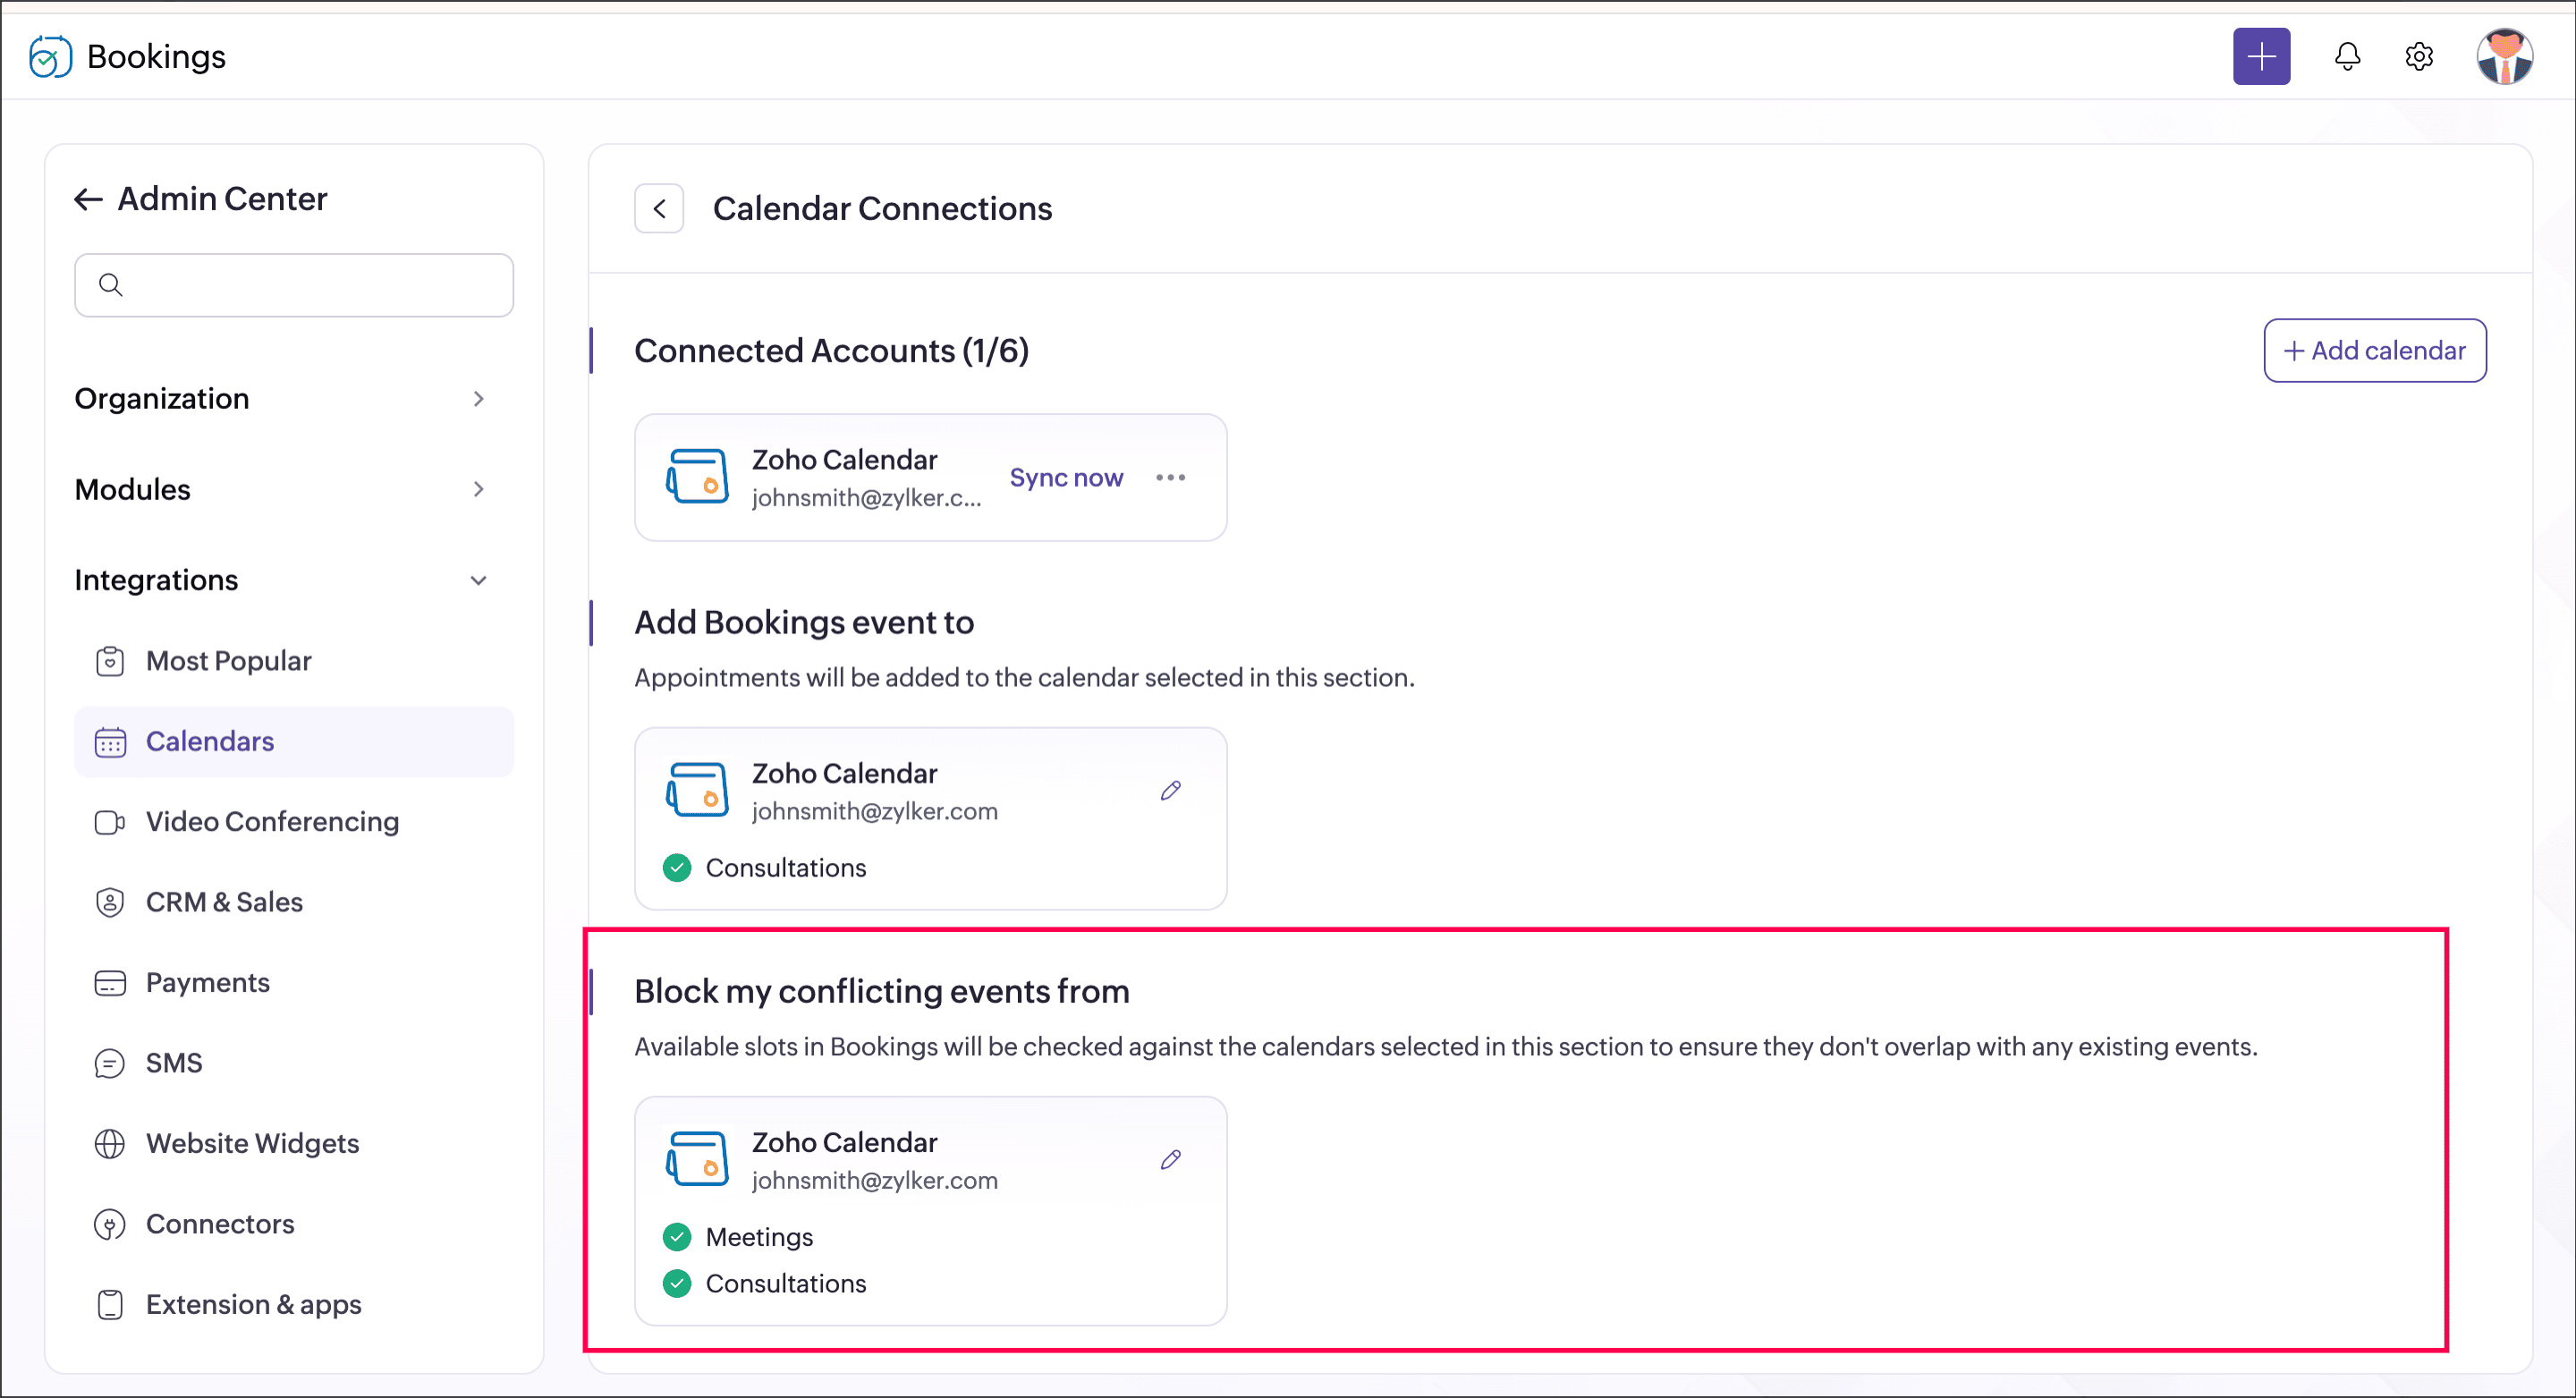Open the notifications bell
Viewport: 2576px width, 1398px height.
click(x=2347, y=56)
